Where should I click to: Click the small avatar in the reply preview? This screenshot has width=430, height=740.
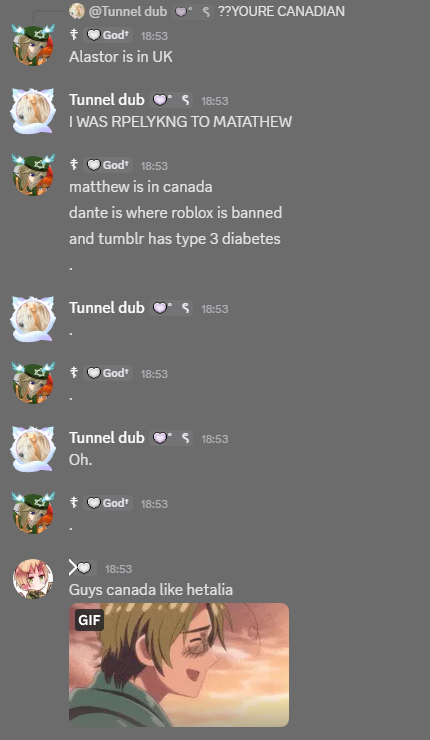click(x=76, y=11)
